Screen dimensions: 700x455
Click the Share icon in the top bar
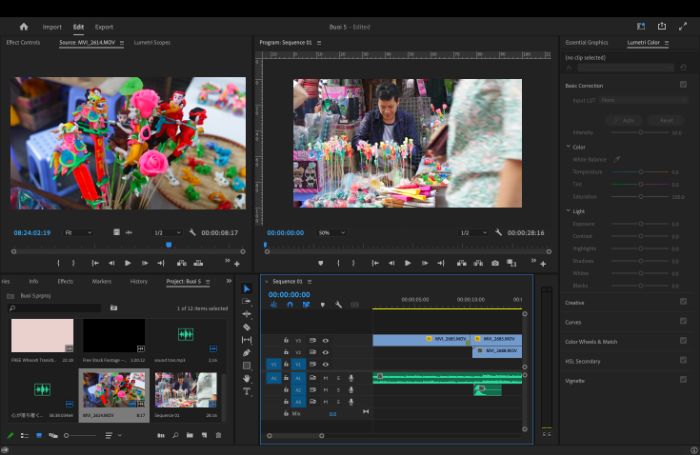[x=662, y=26]
